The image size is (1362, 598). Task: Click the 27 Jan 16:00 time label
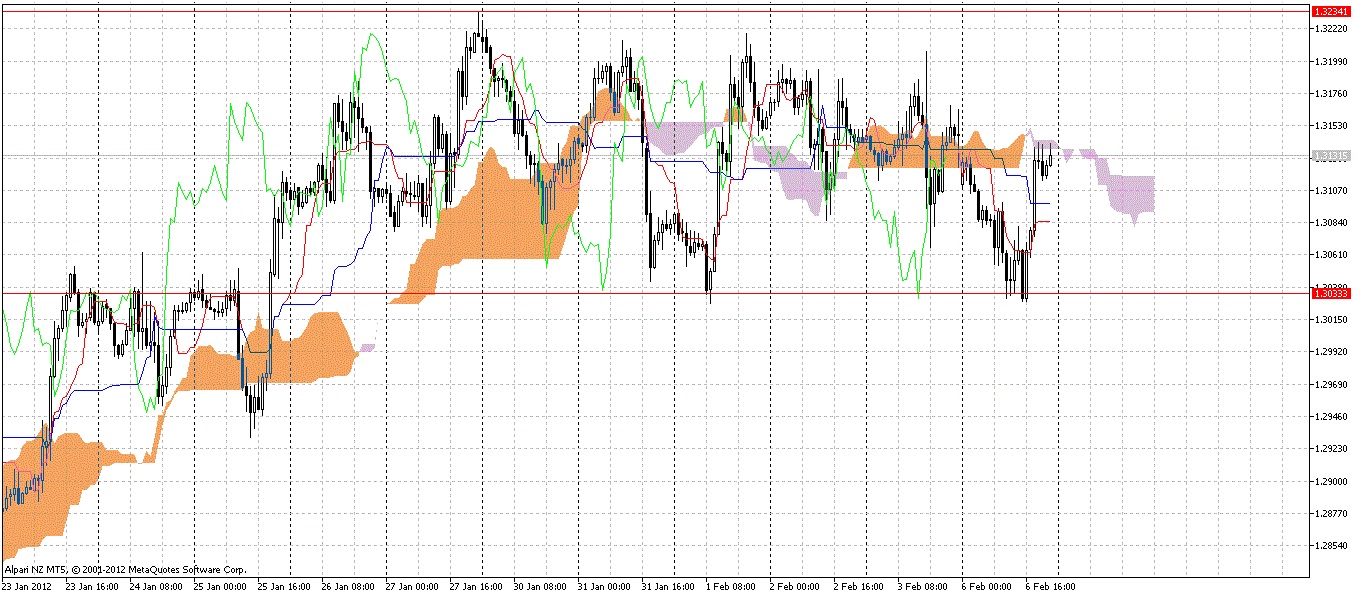click(x=474, y=587)
